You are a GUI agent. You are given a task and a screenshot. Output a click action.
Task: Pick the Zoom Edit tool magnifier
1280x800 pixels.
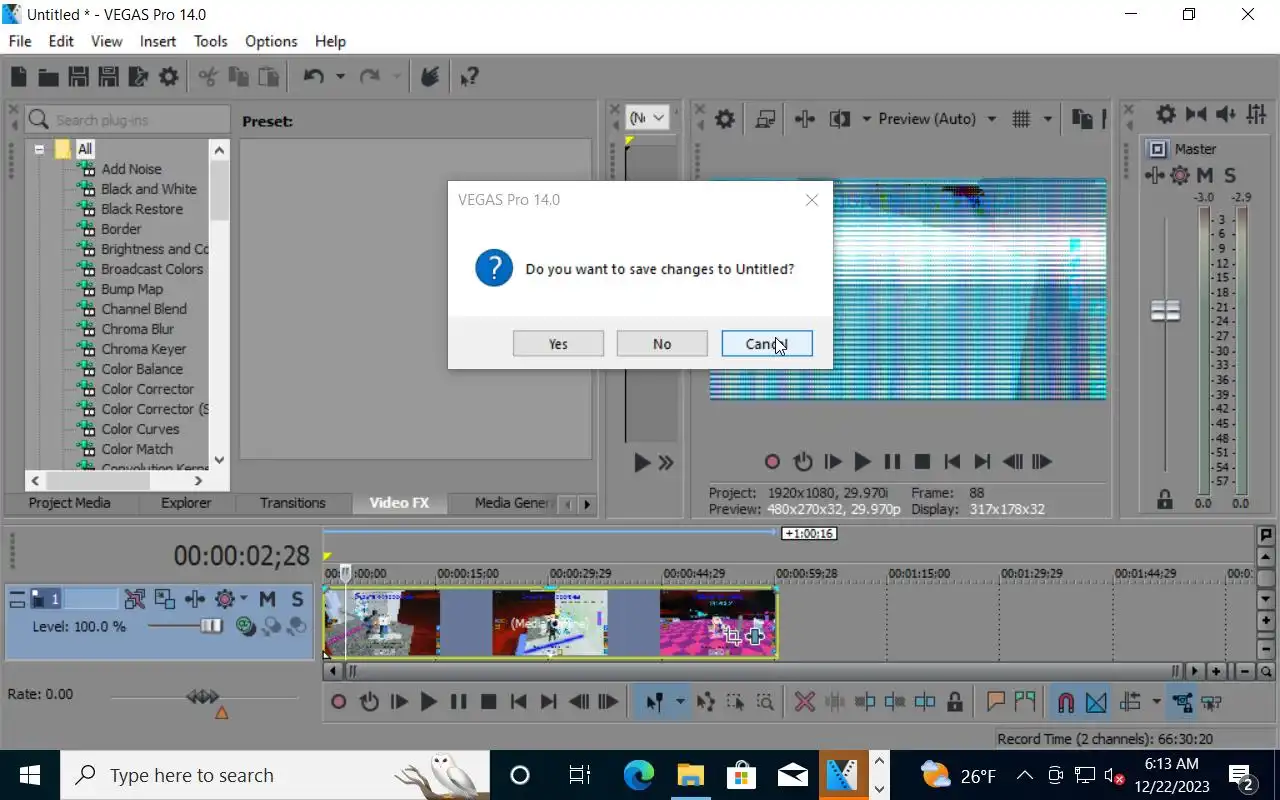(x=765, y=702)
